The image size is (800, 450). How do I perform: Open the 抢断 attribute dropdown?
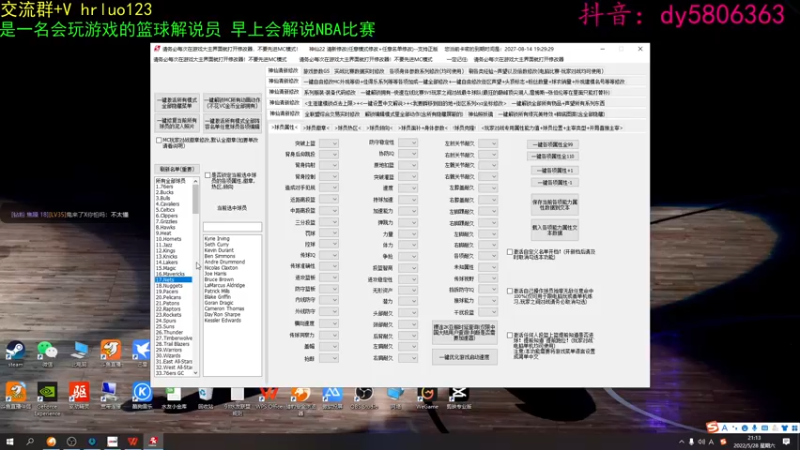pyautogui.click(x=329, y=358)
